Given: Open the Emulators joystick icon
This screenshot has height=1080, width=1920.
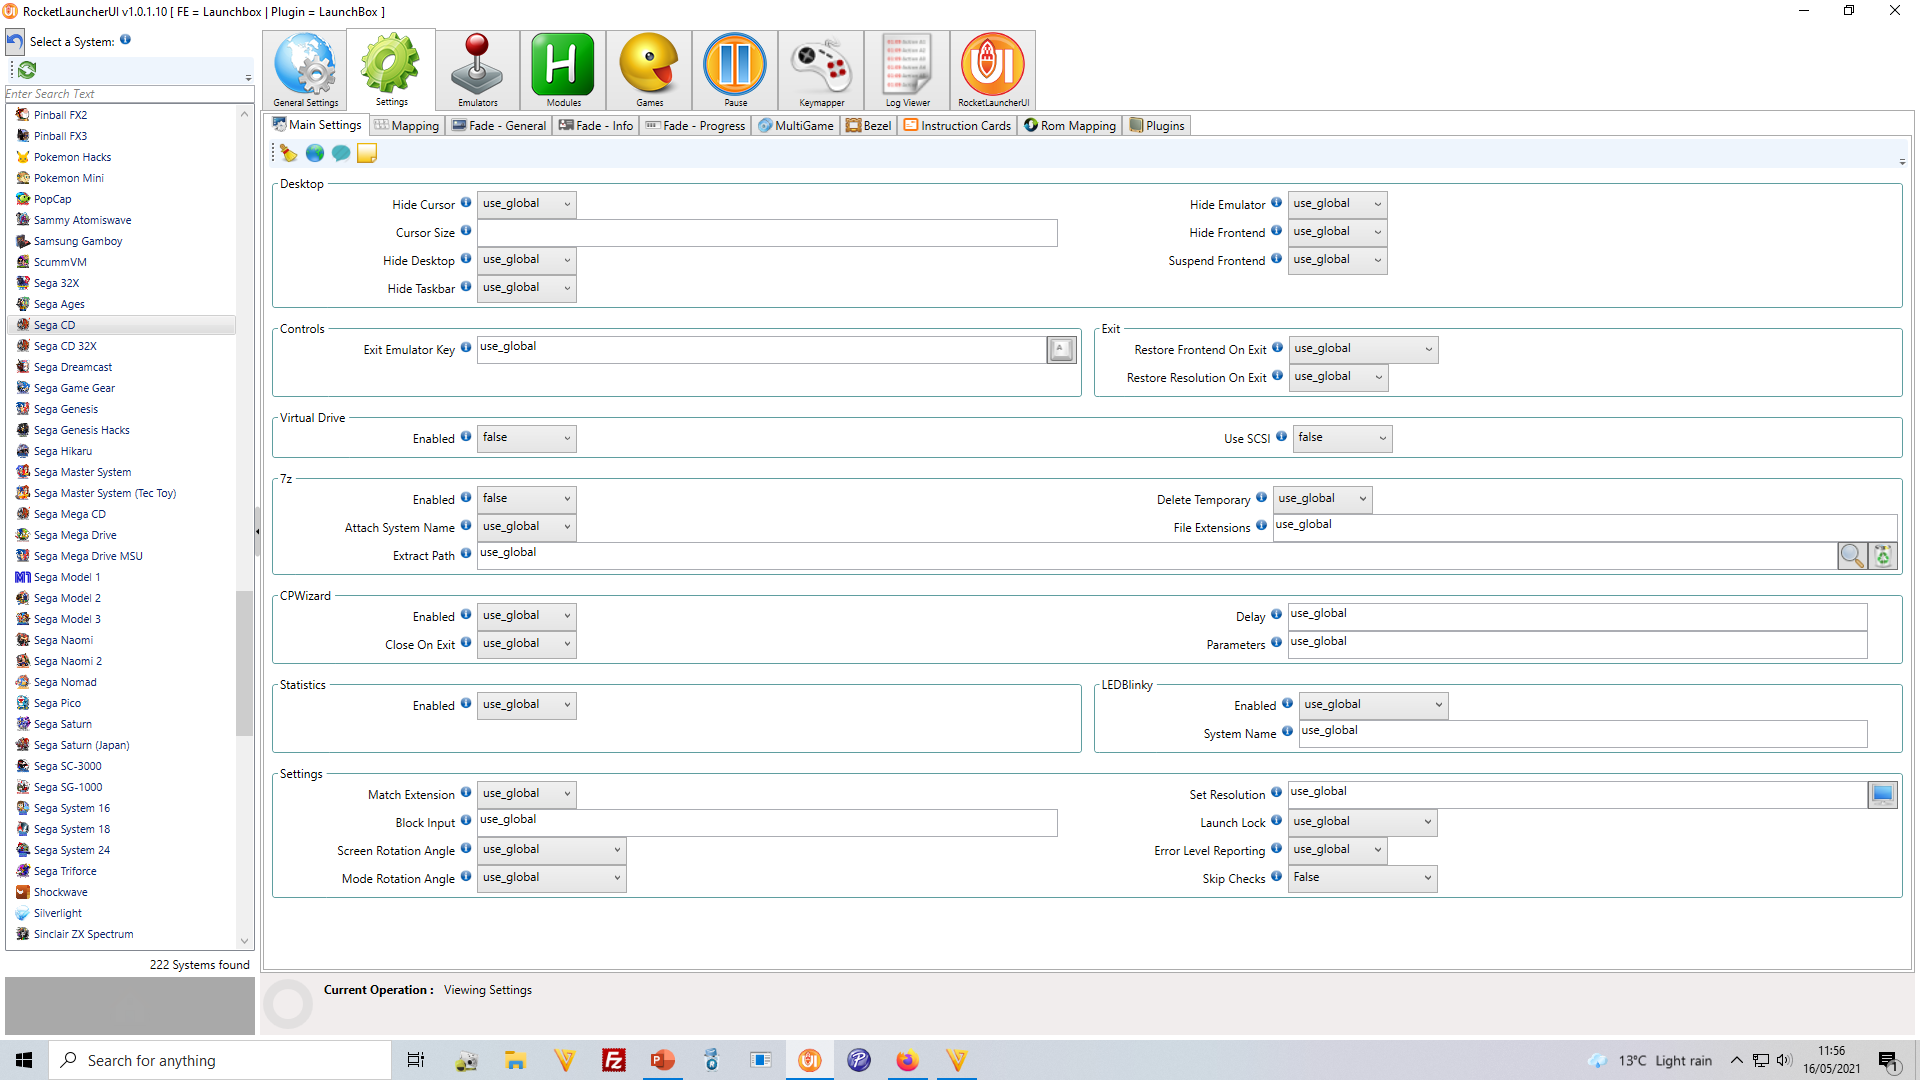Looking at the screenshot, I should tap(477, 69).
